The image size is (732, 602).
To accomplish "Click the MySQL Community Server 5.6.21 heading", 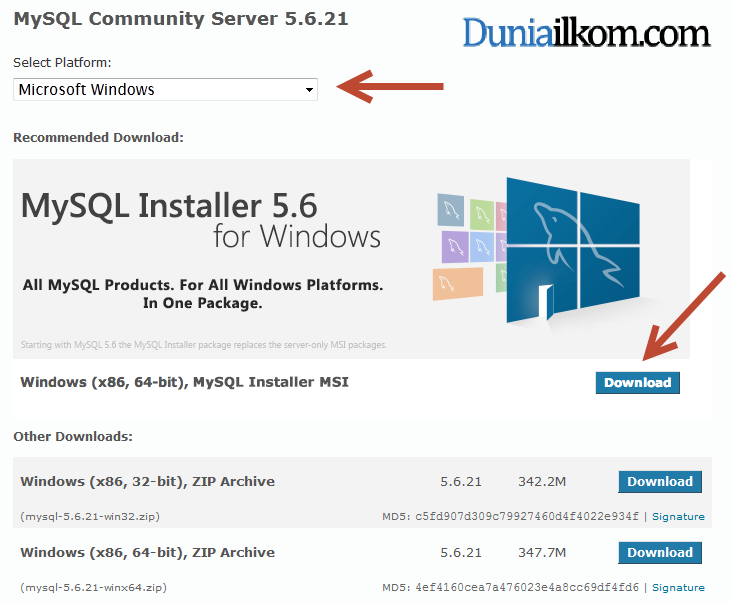I will (x=181, y=19).
